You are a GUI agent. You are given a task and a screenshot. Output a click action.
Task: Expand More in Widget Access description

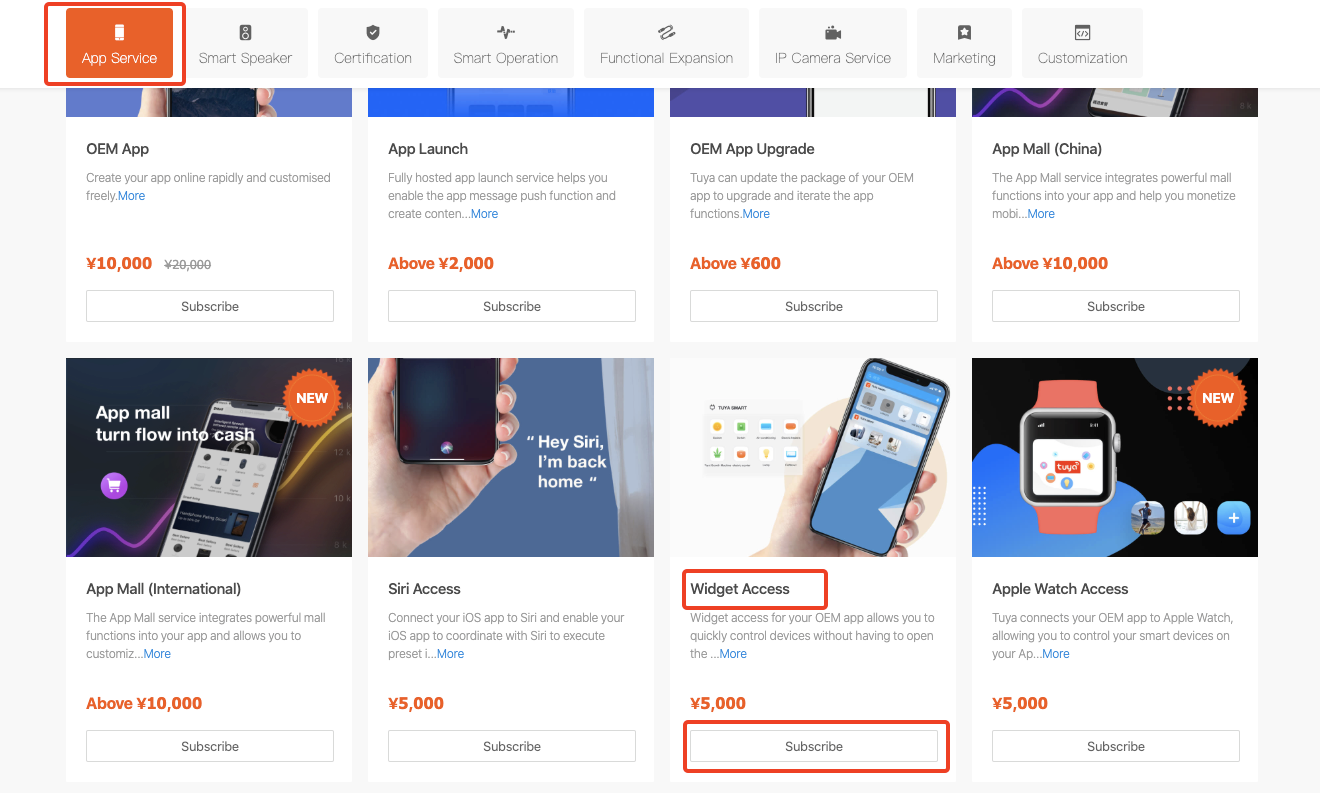pos(733,654)
